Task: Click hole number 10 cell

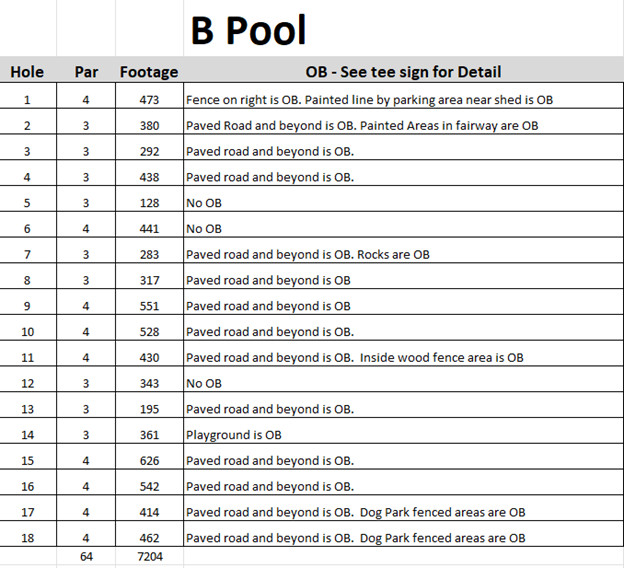Action: click(x=27, y=332)
